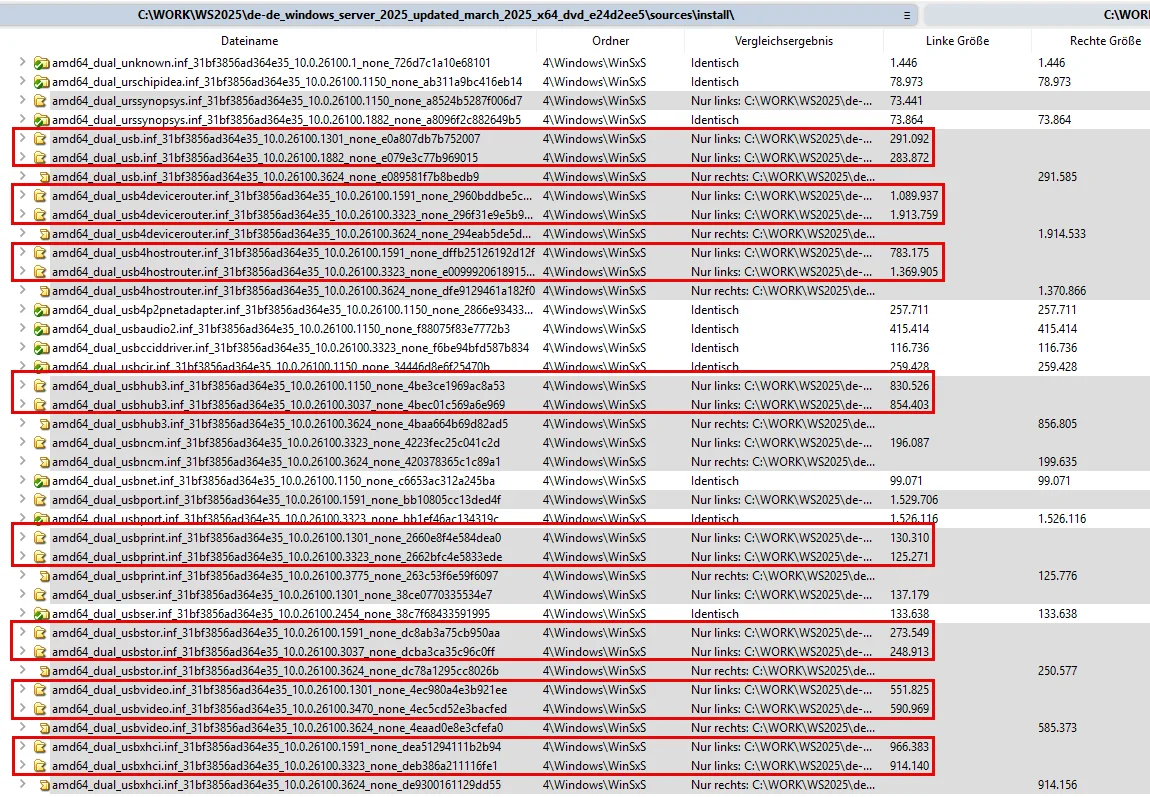Click left size value 196.087
This screenshot has width=1150, height=797.
(x=909, y=443)
